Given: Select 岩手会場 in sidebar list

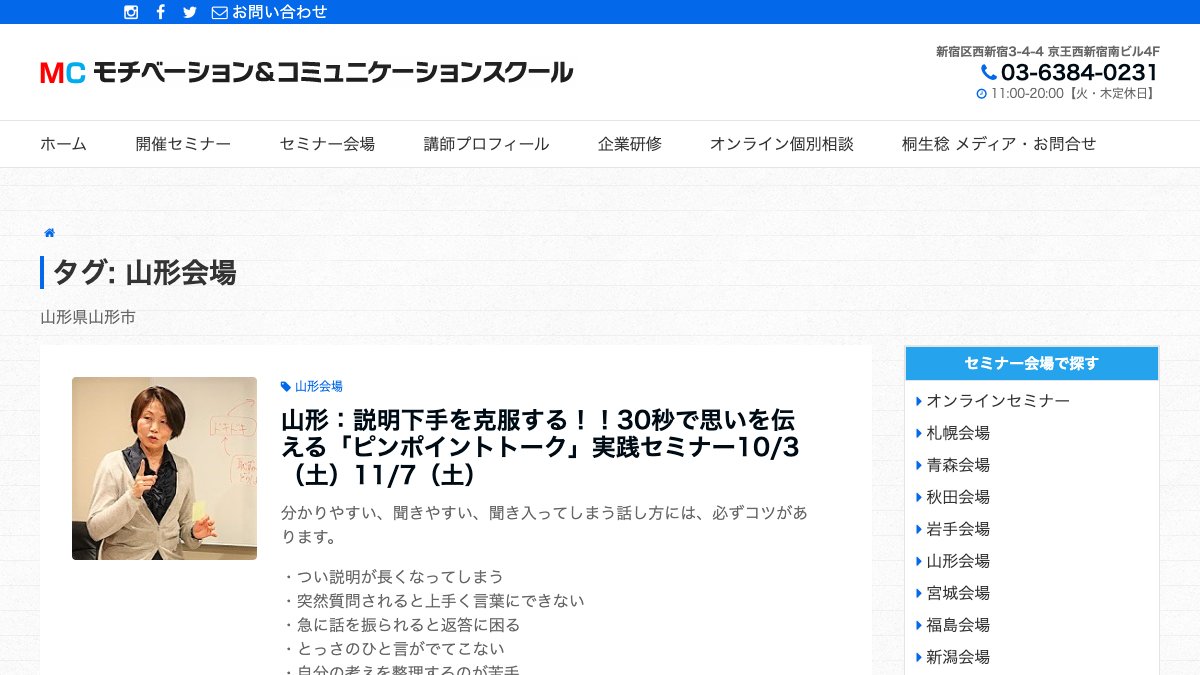Looking at the screenshot, I should [x=958, y=529].
